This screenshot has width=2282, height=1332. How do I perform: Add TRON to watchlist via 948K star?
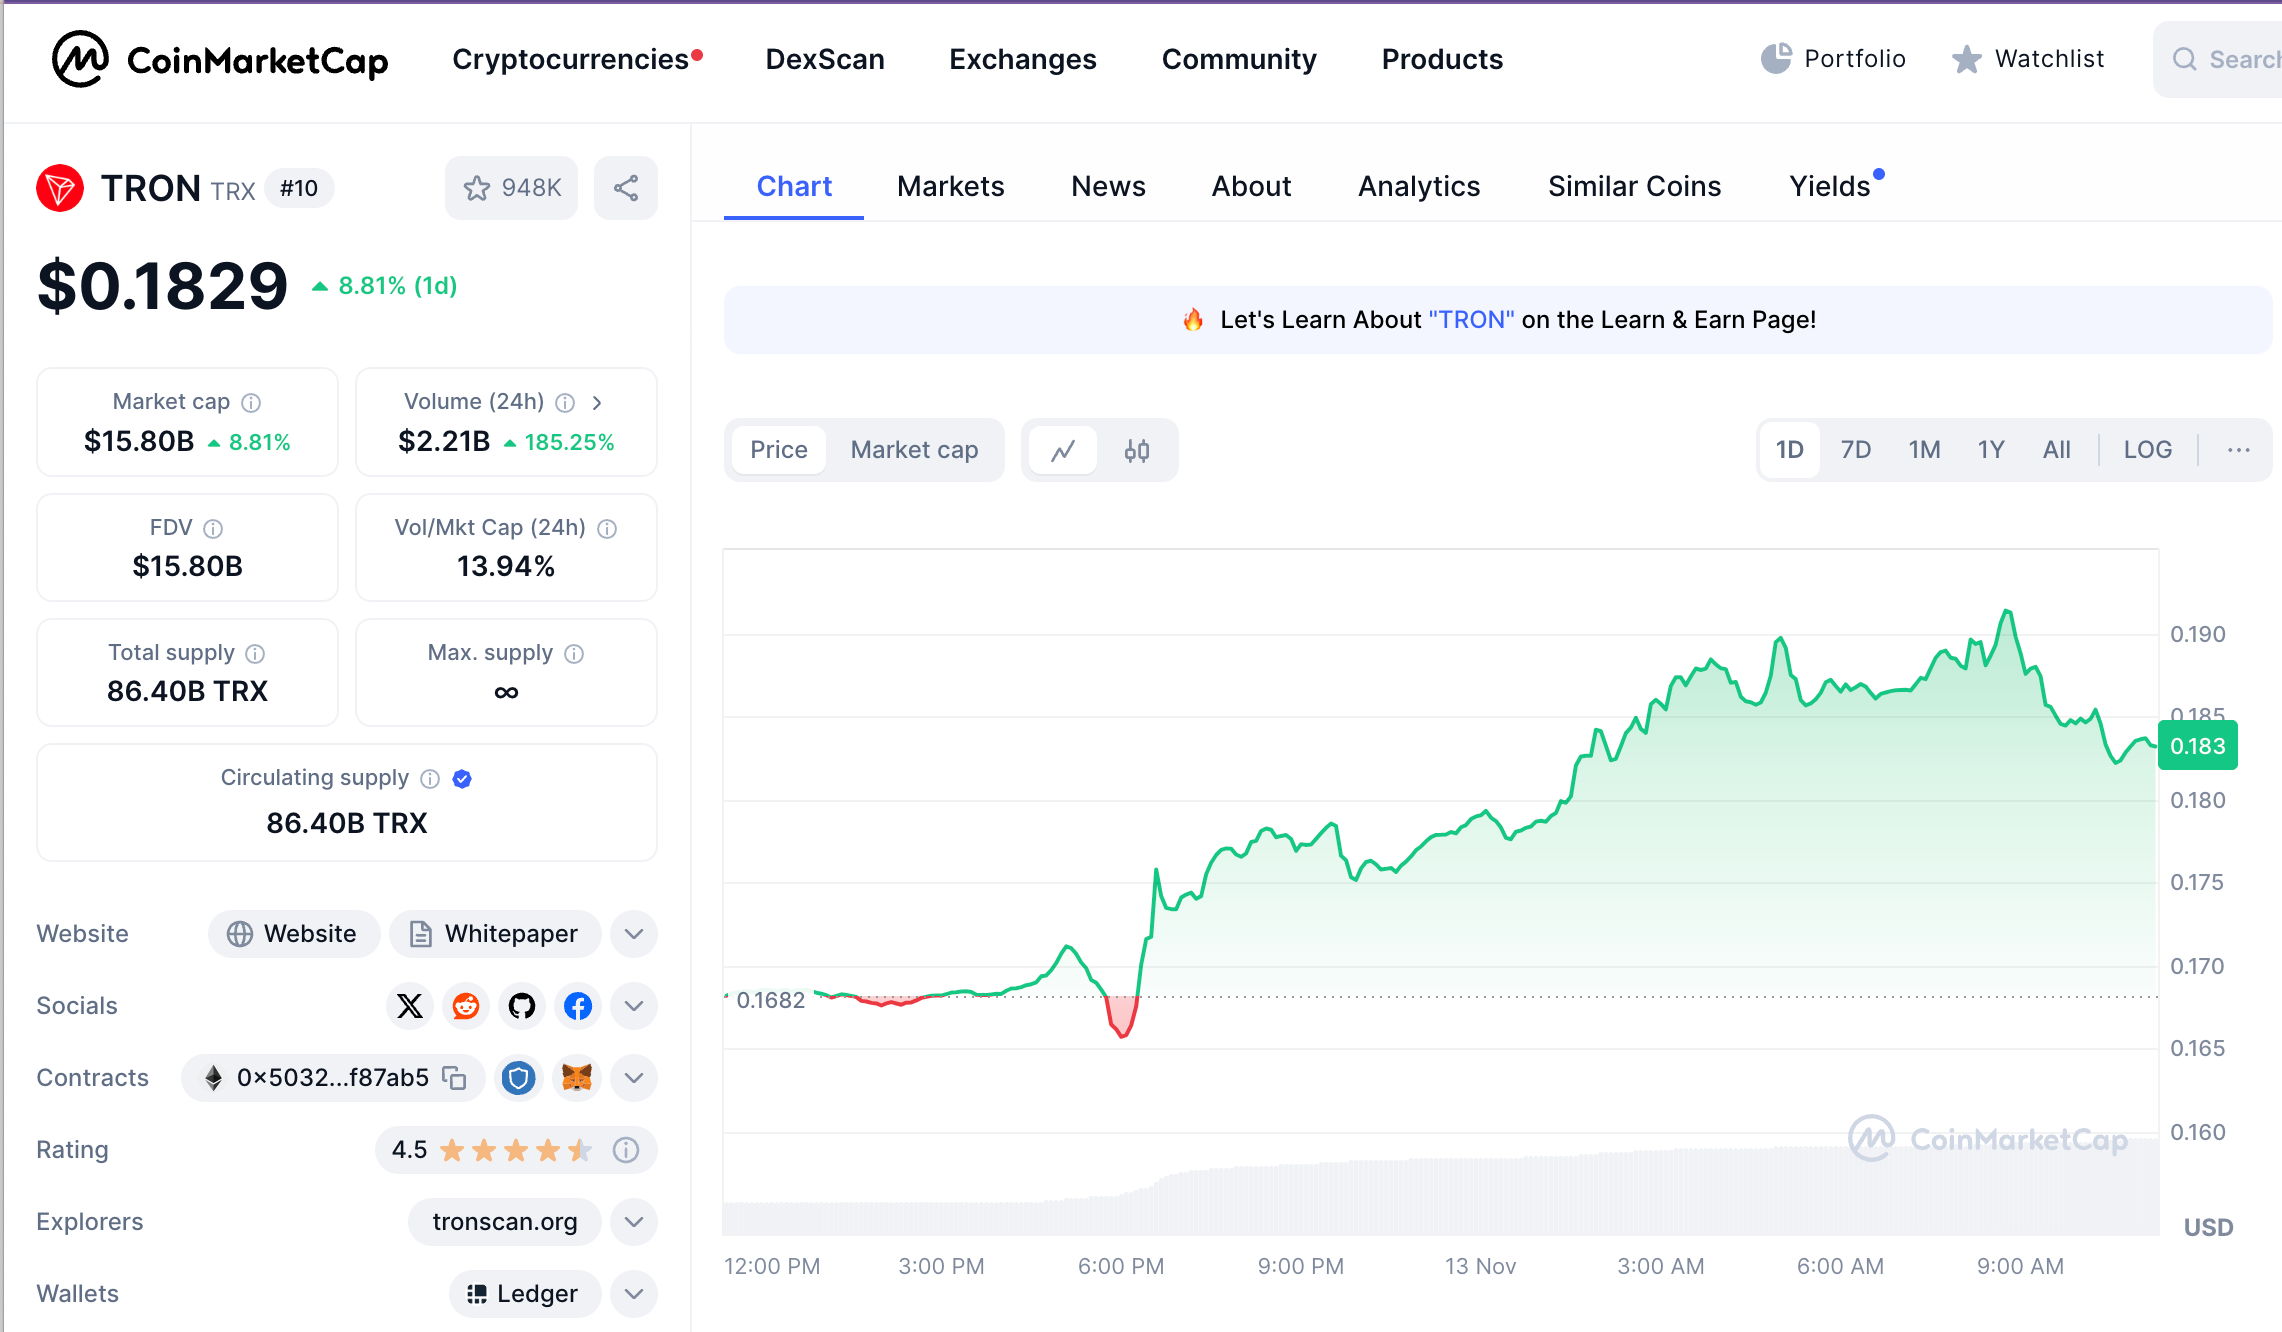click(x=512, y=188)
